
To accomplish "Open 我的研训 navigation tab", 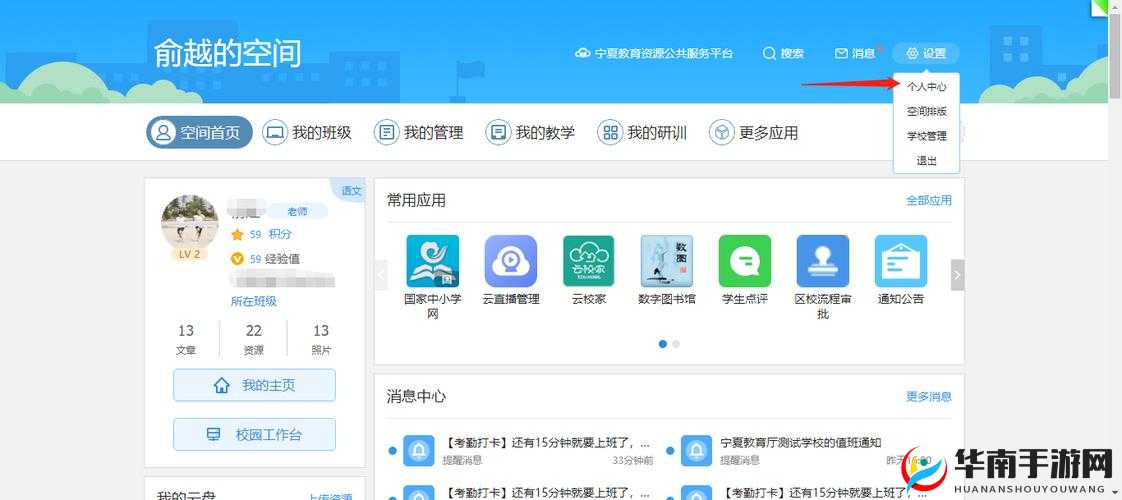I will 642,132.
